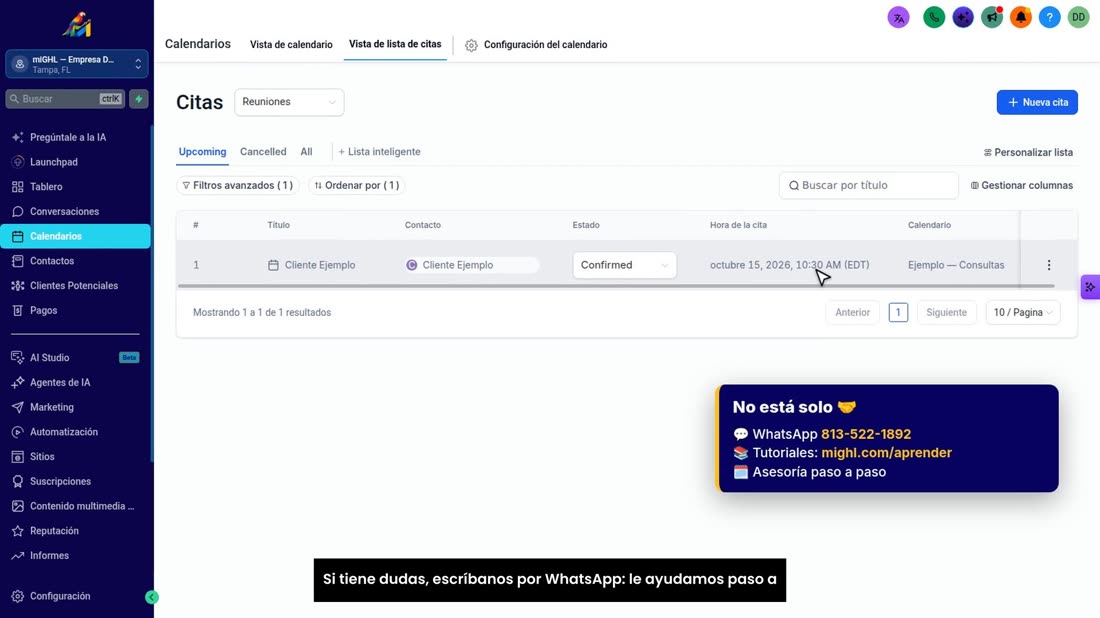Image resolution: width=1100 pixels, height=618 pixels.
Task: Expand the miGHL account switcher
Action: (x=77, y=64)
